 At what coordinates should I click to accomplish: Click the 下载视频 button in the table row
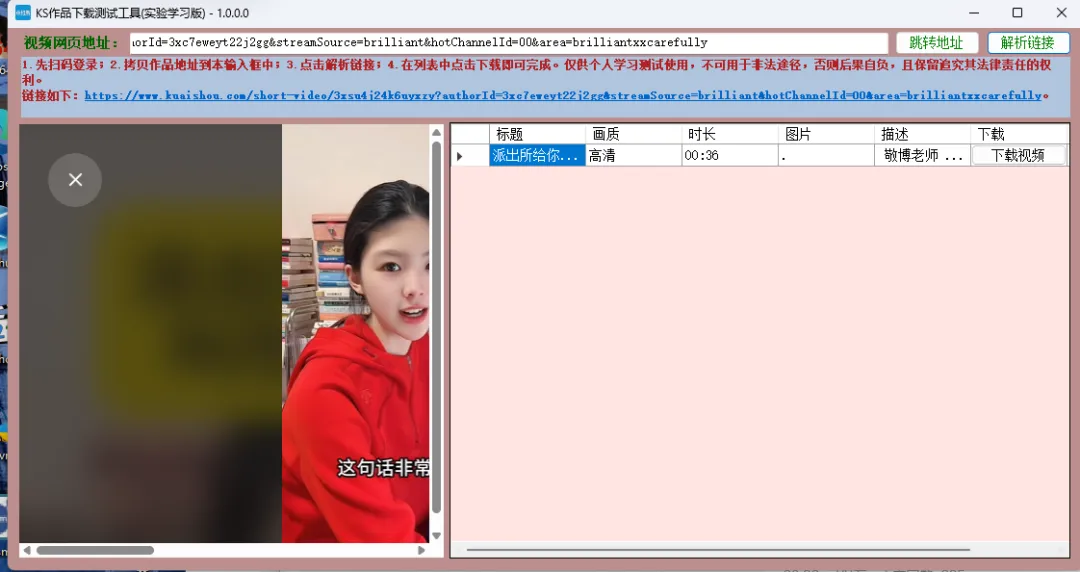click(x=1018, y=156)
